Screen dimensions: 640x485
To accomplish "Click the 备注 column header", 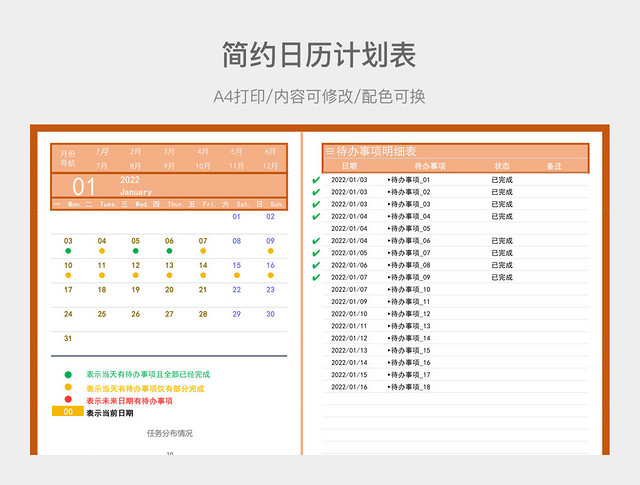I will pyautogui.click(x=554, y=166).
